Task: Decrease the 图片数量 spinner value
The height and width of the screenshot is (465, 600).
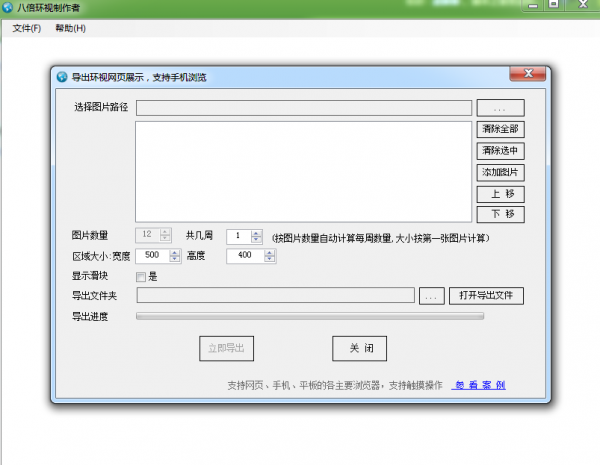Action: (165, 238)
